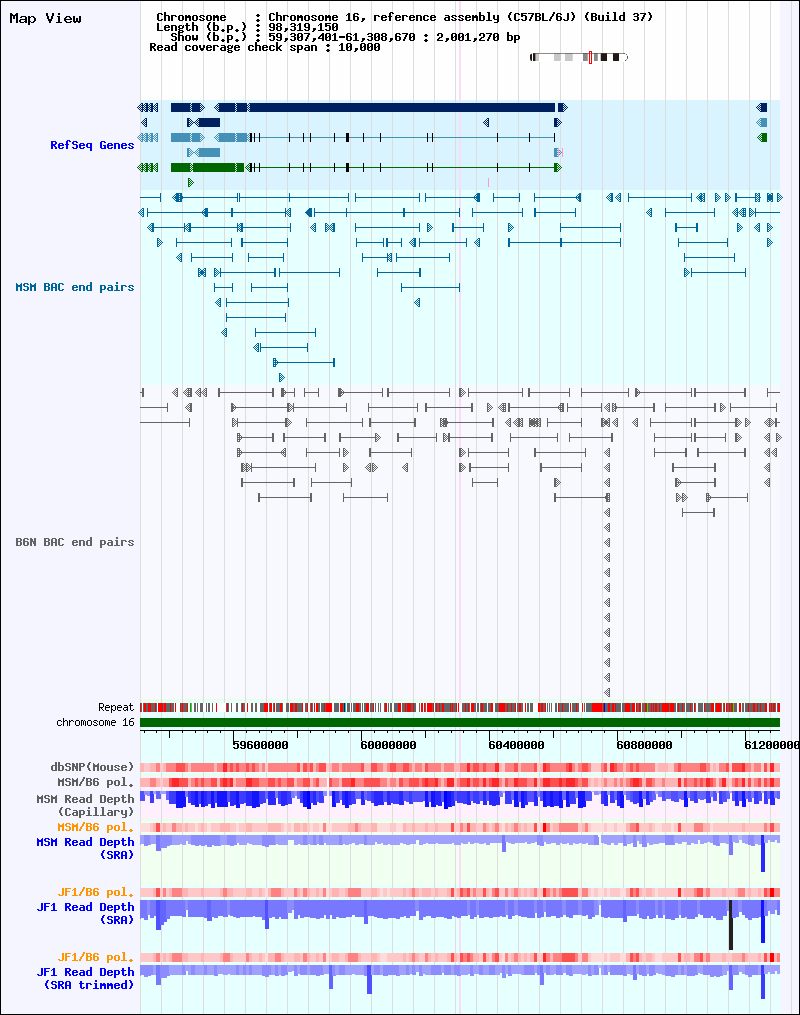The width and height of the screenshot is (800, 1015).
Task: Click the red position marker on the ideogram
Action: click(590, 57)
